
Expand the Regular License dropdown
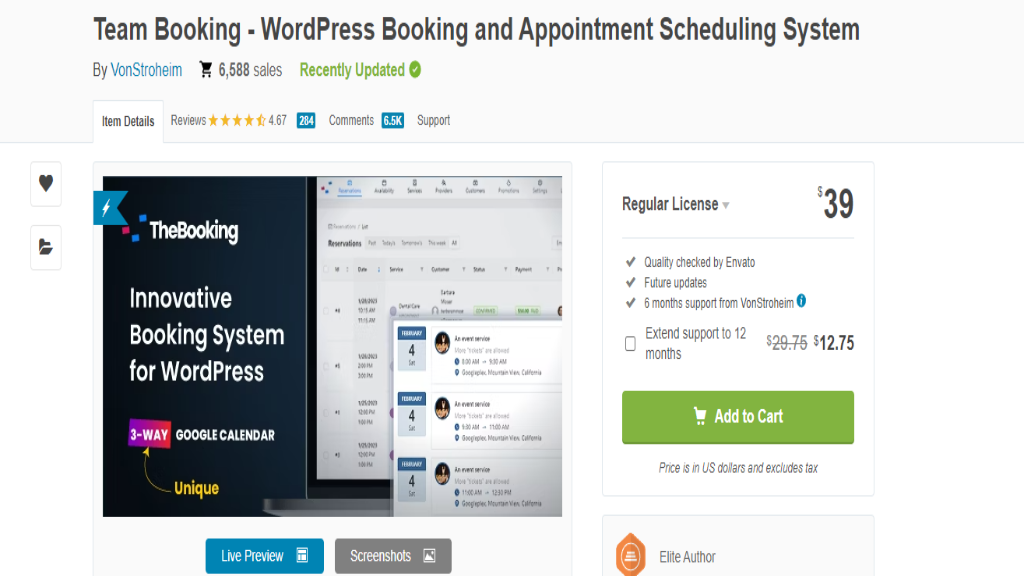pyautogui.click(x=675, y=204)
